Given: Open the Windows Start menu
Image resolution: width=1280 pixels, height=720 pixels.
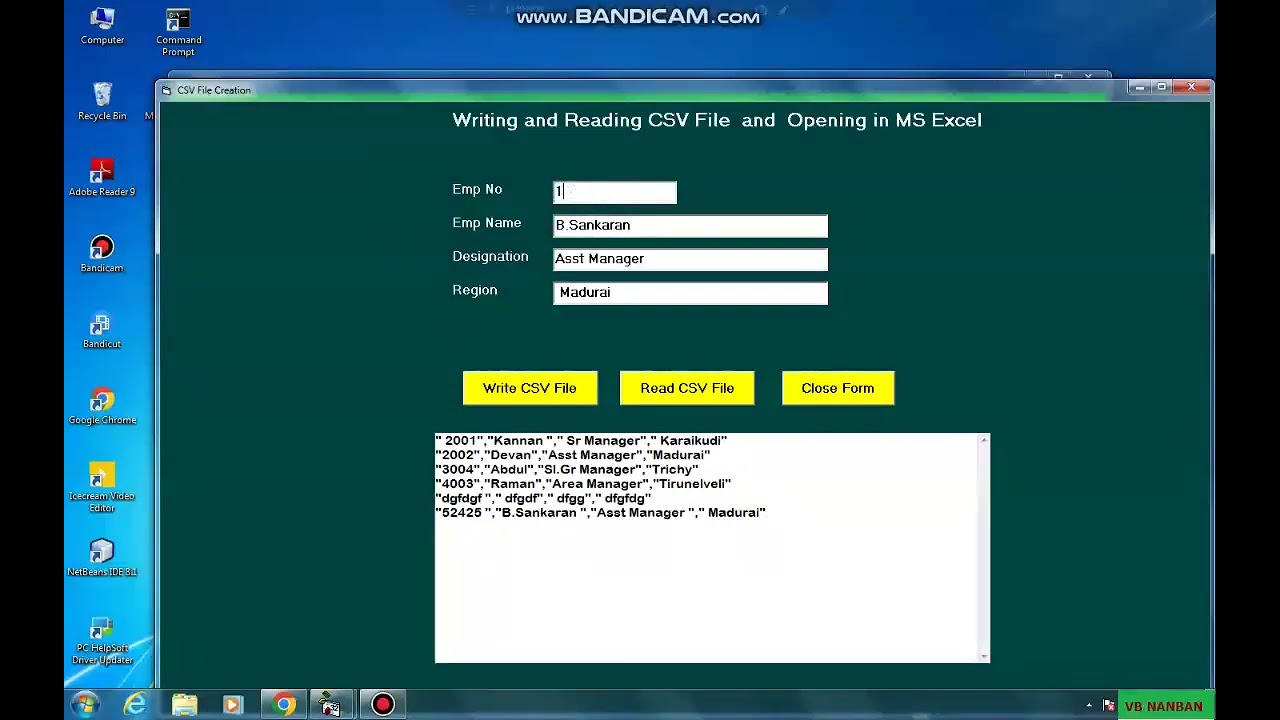Looking at the screenshot, I should pyautogui.click(x=86, y=705).
